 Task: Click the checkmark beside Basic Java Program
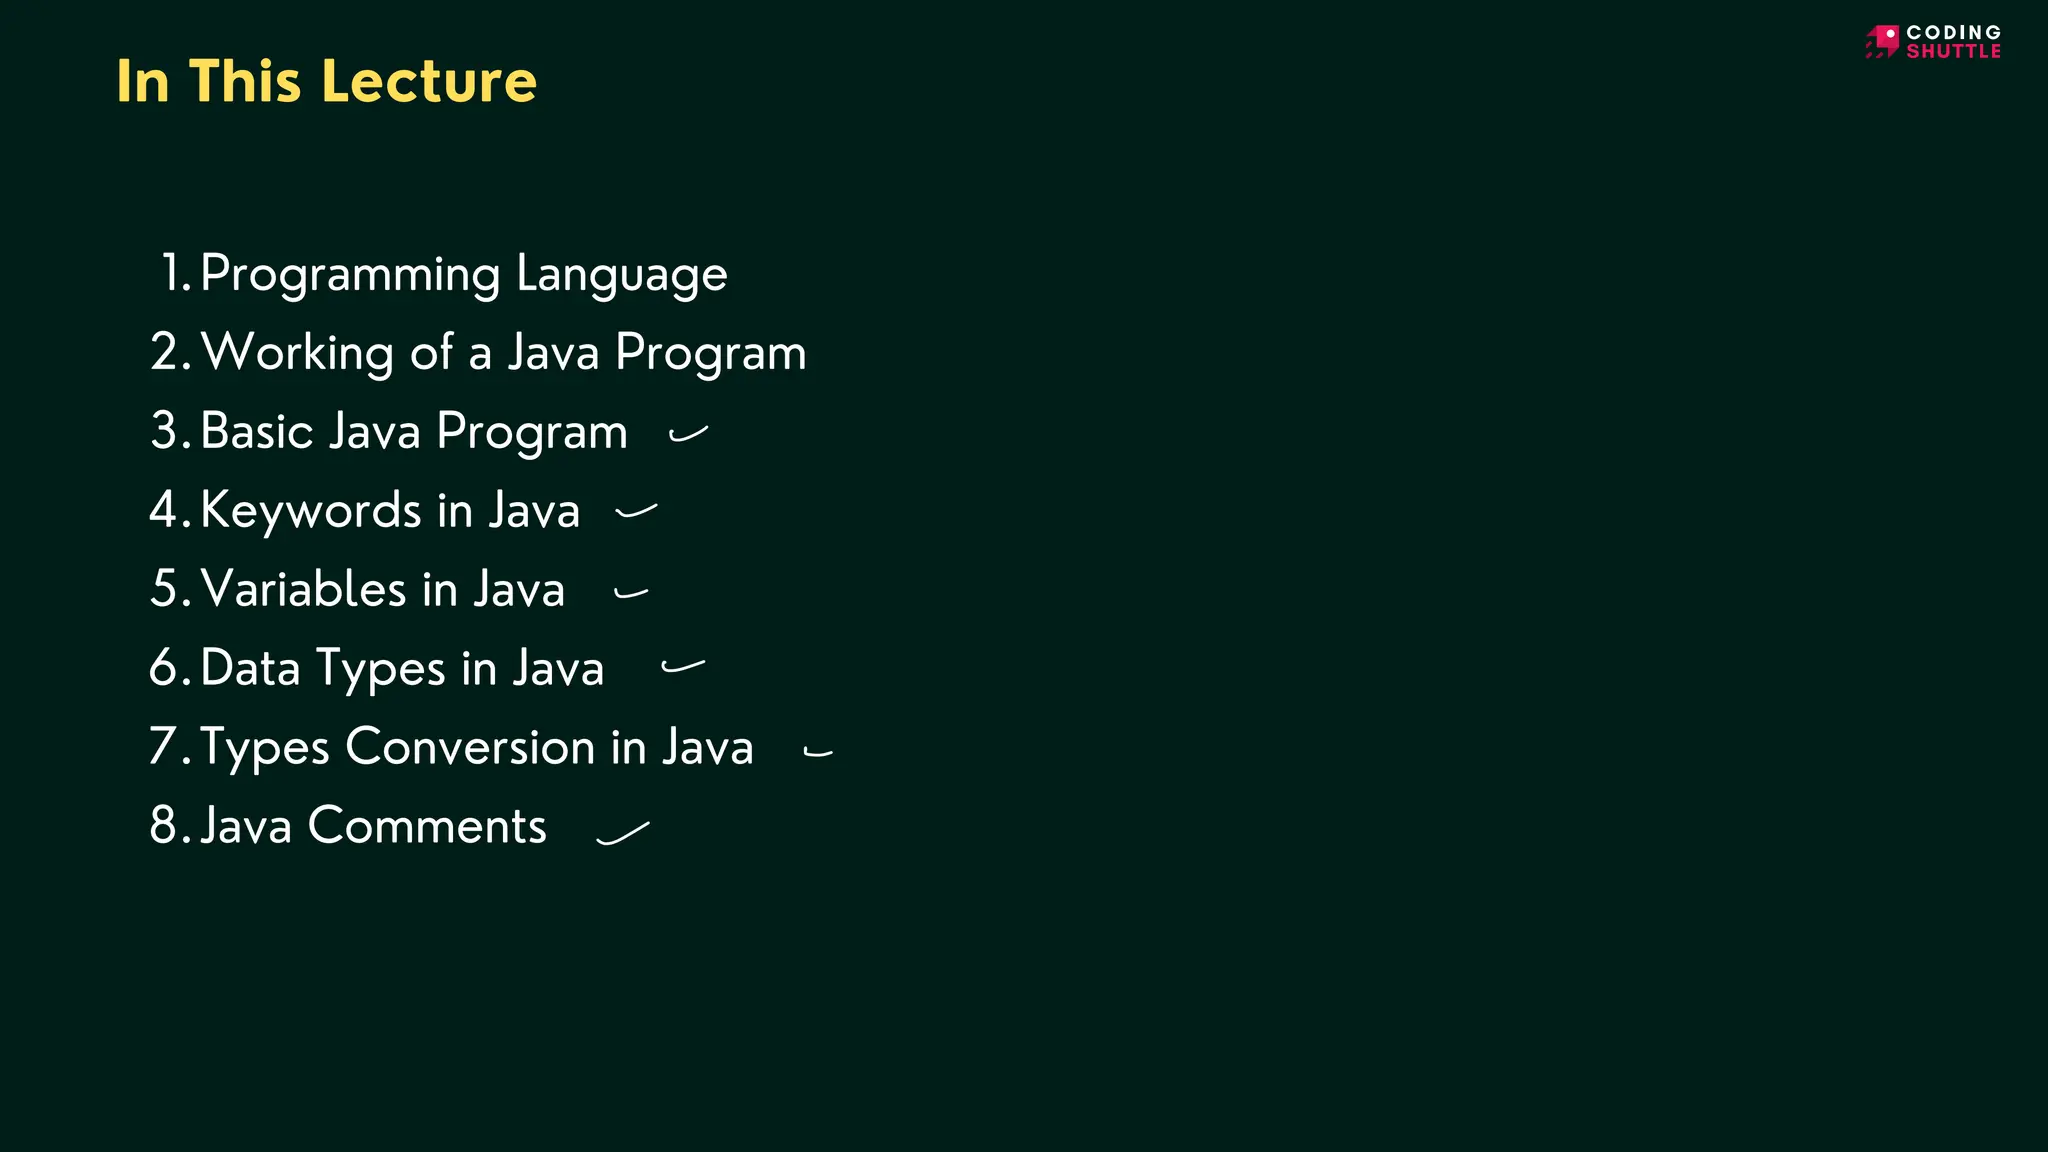(688, 434)
